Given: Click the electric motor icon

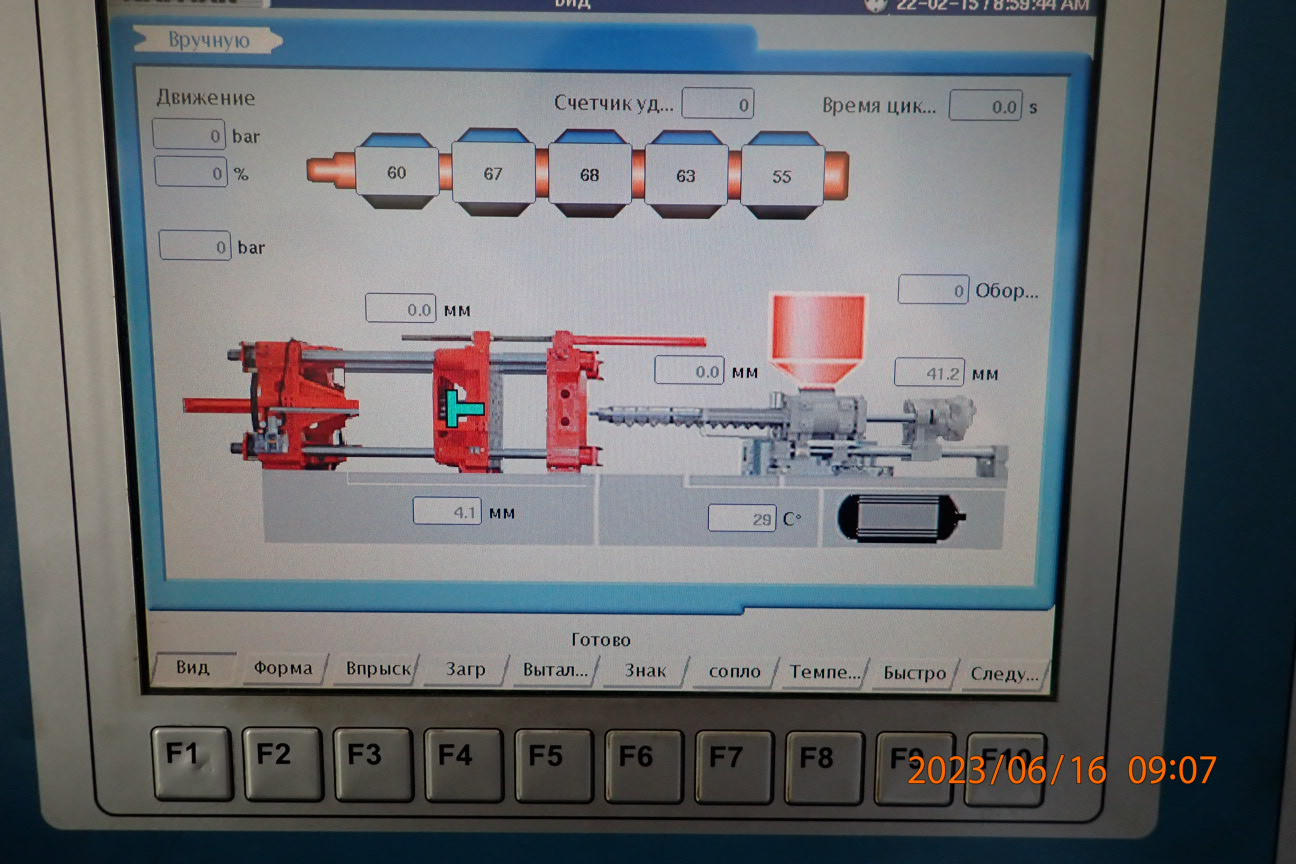Looking at the screenshot, I should pos(901,517).
